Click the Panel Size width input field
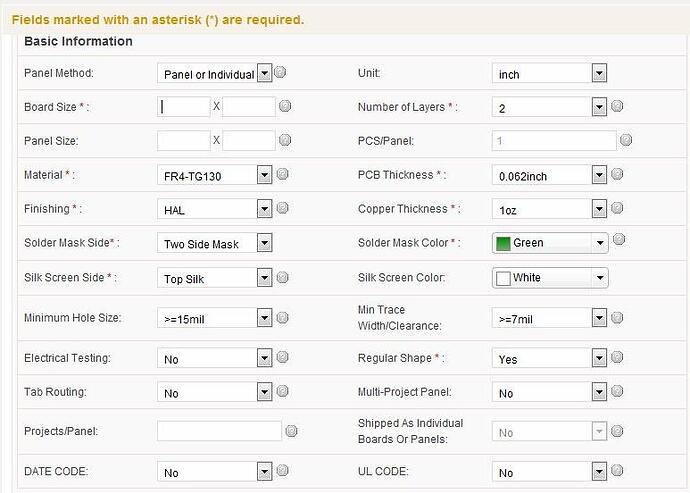The width and height of the screenshot is (690, 493). click(184, 141)
